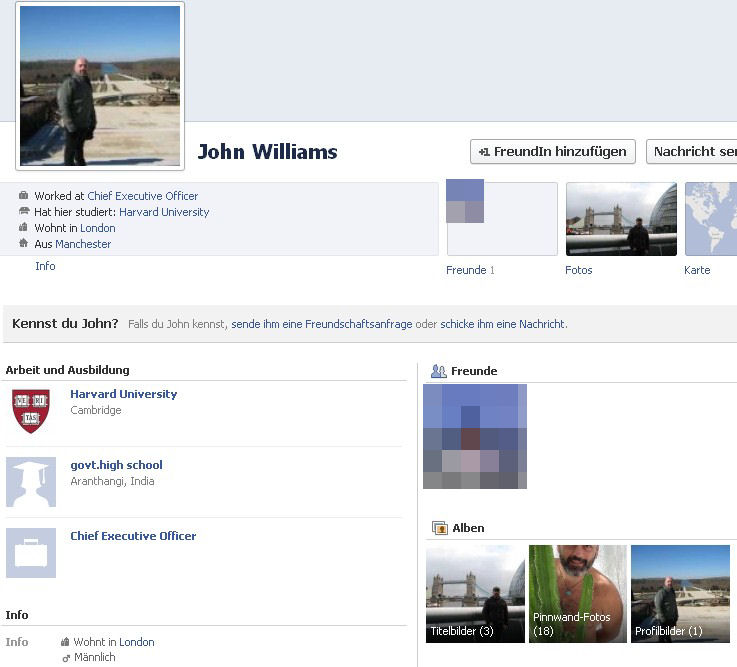This screenshot has width=737, height=667.
Task: Click the building icon beside Wohnt in London at top
Action: pos(24,227)
